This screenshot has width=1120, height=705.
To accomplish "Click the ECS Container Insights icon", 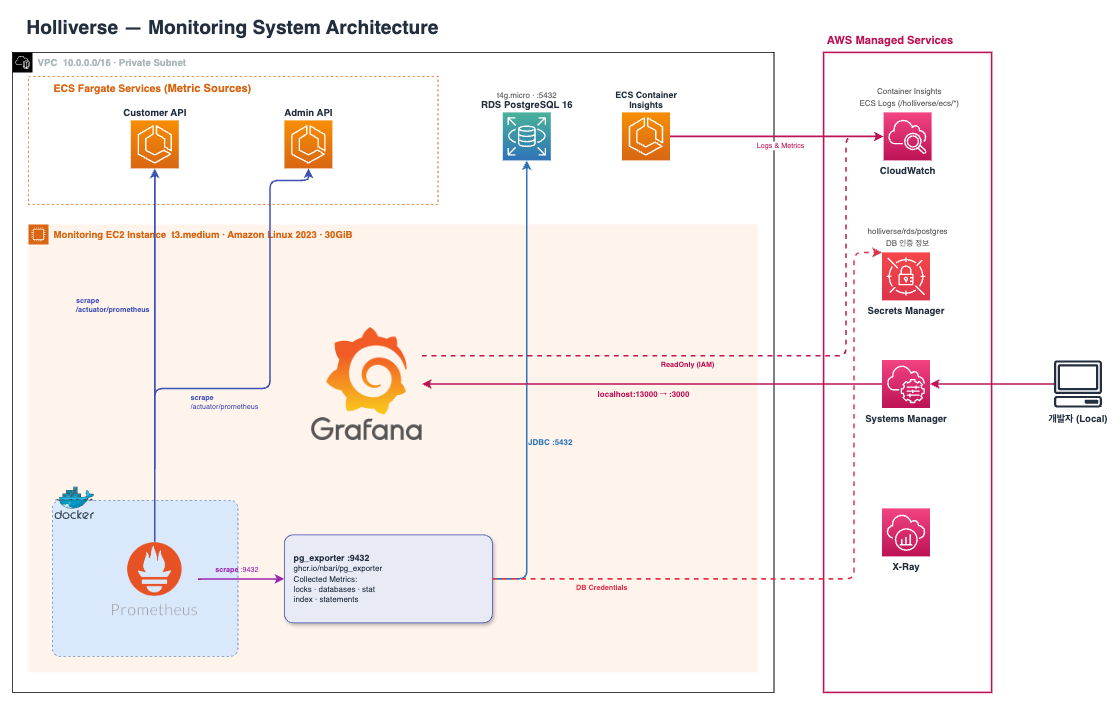I will [646, 136].
